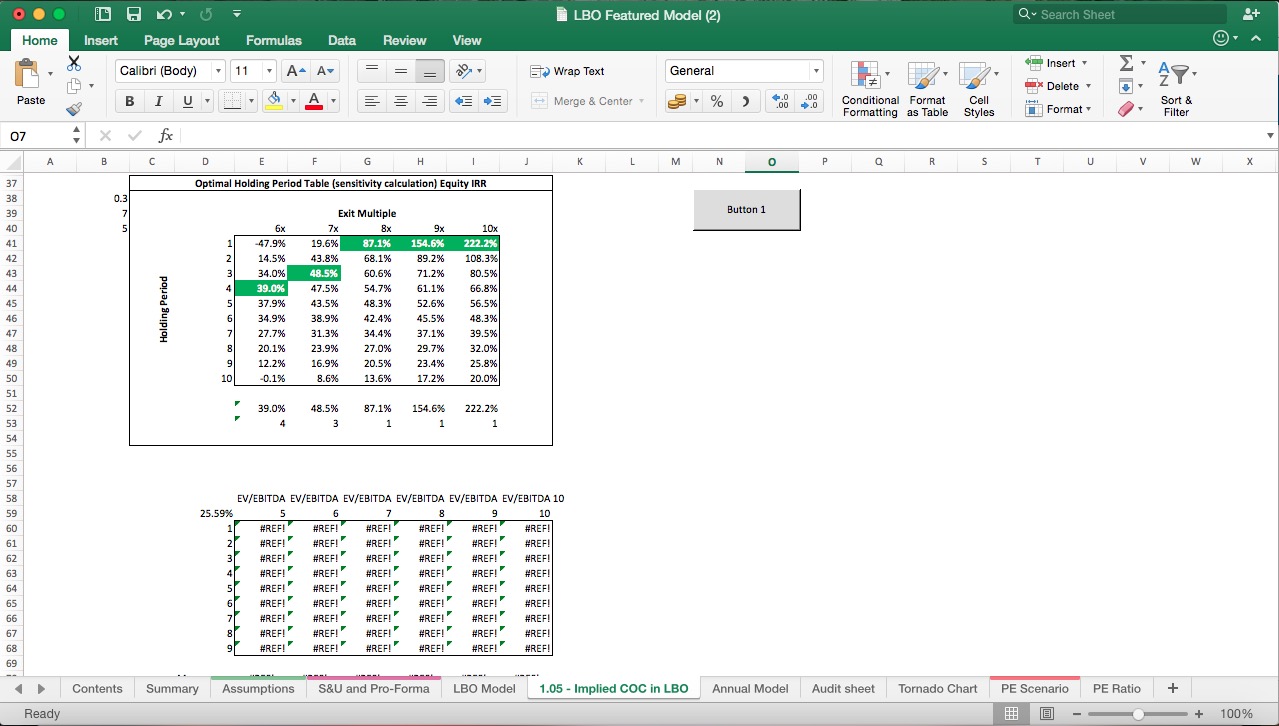Select the Format as Table icon
Image resolution: width=1279 pixels, height=726 pixels.
point(926,88)
